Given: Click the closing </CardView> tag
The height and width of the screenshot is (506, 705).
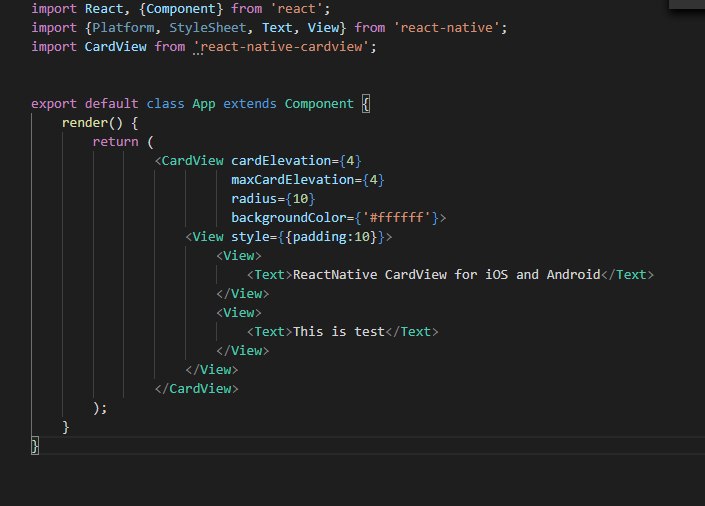Looking at the screenshot, I should coord(196,389).
